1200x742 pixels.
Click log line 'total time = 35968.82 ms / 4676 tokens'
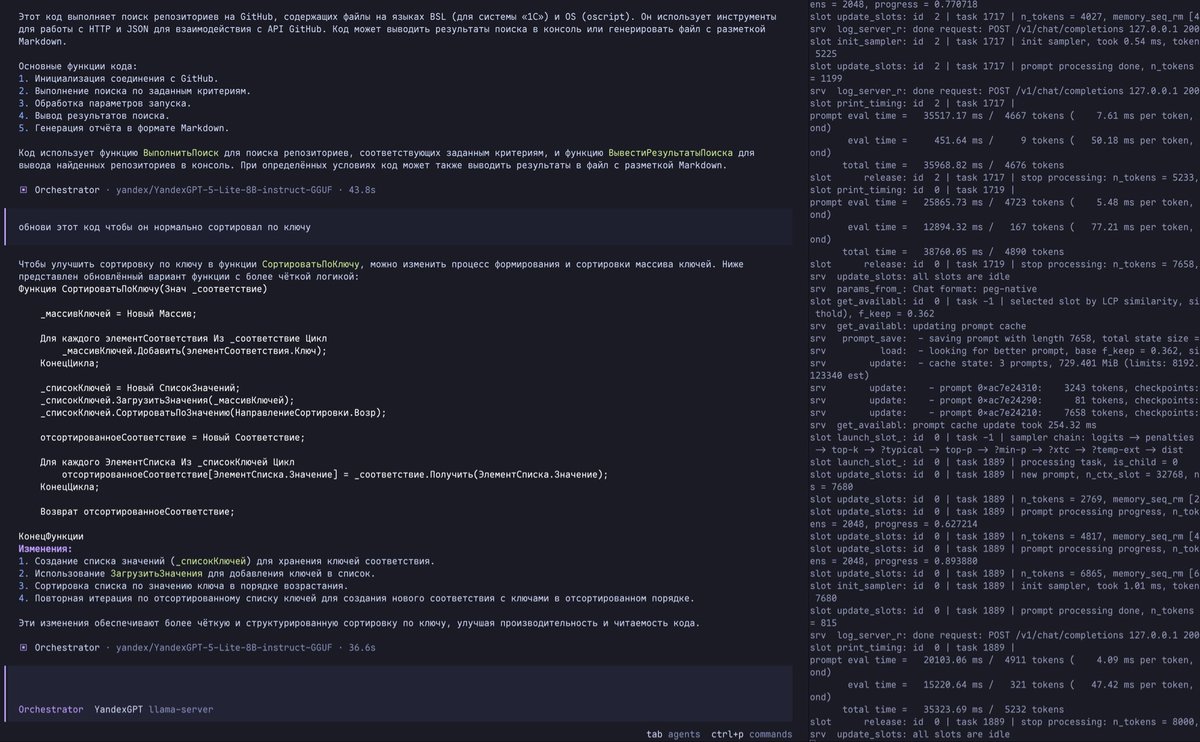point(953,165)
